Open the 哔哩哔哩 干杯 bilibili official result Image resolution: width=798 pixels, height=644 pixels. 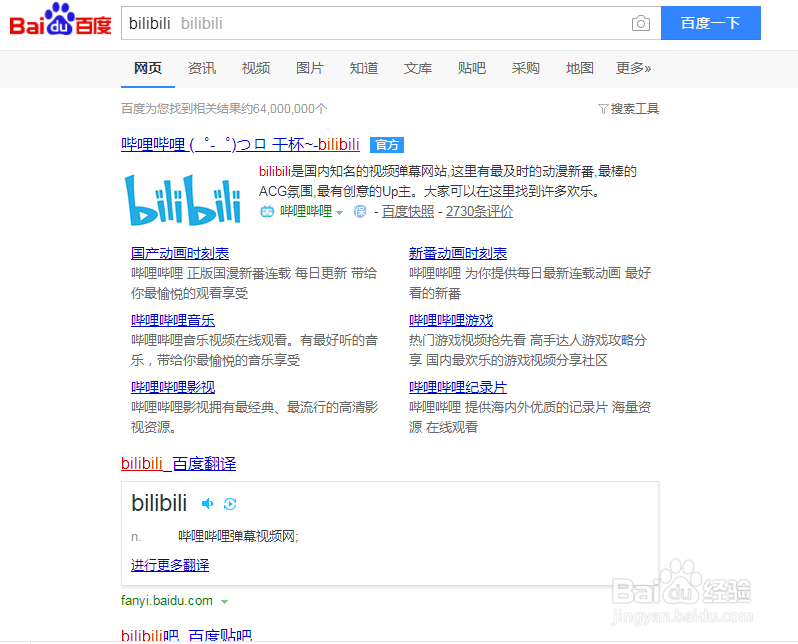coord(240,145)
